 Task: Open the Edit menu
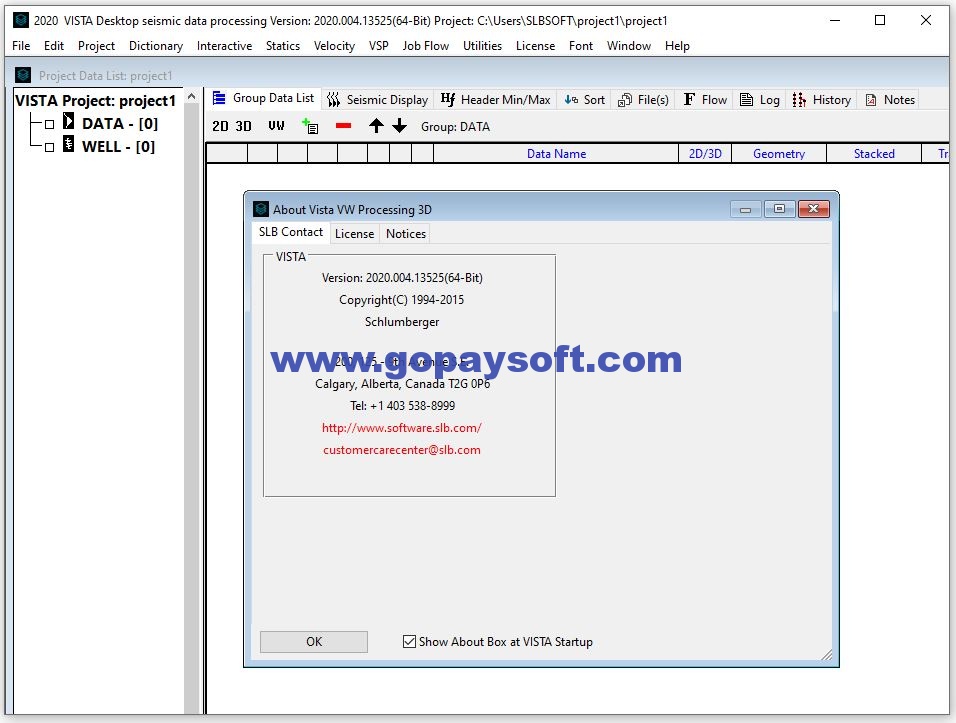pyautogui.click(x=54, y=46)
